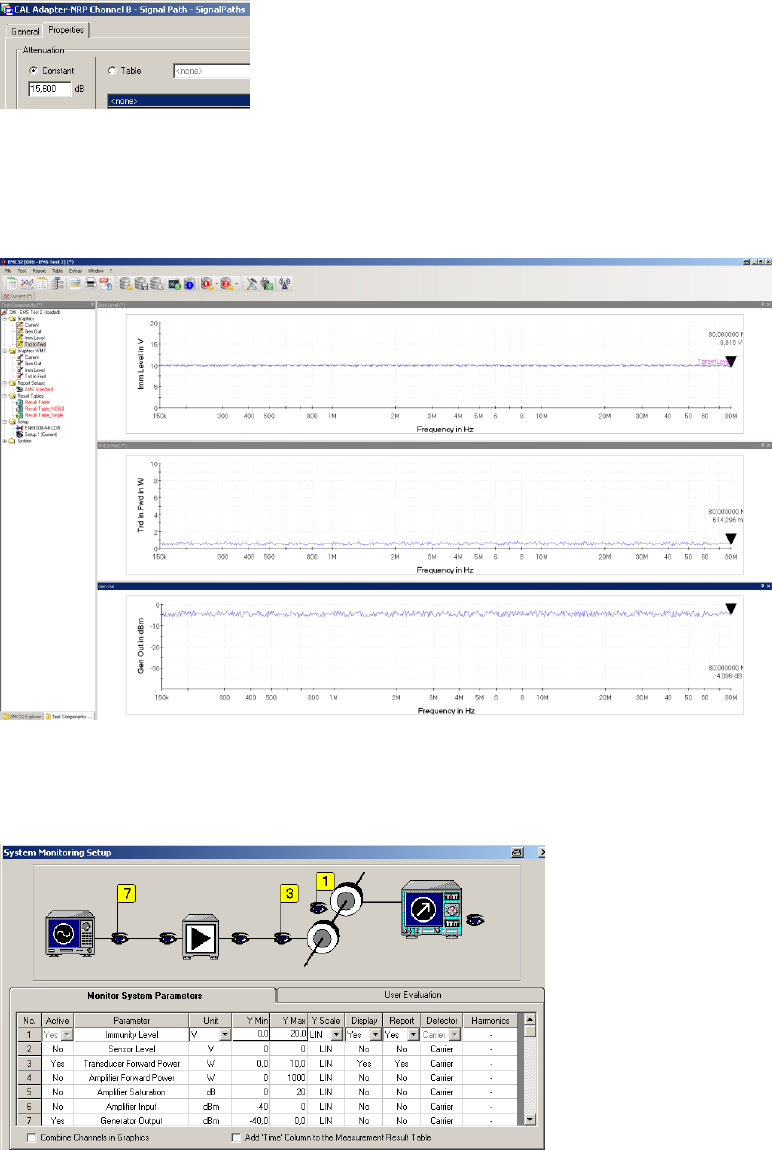
Task: Click the database icon with a floppy disk
Action: pos(141,284)
